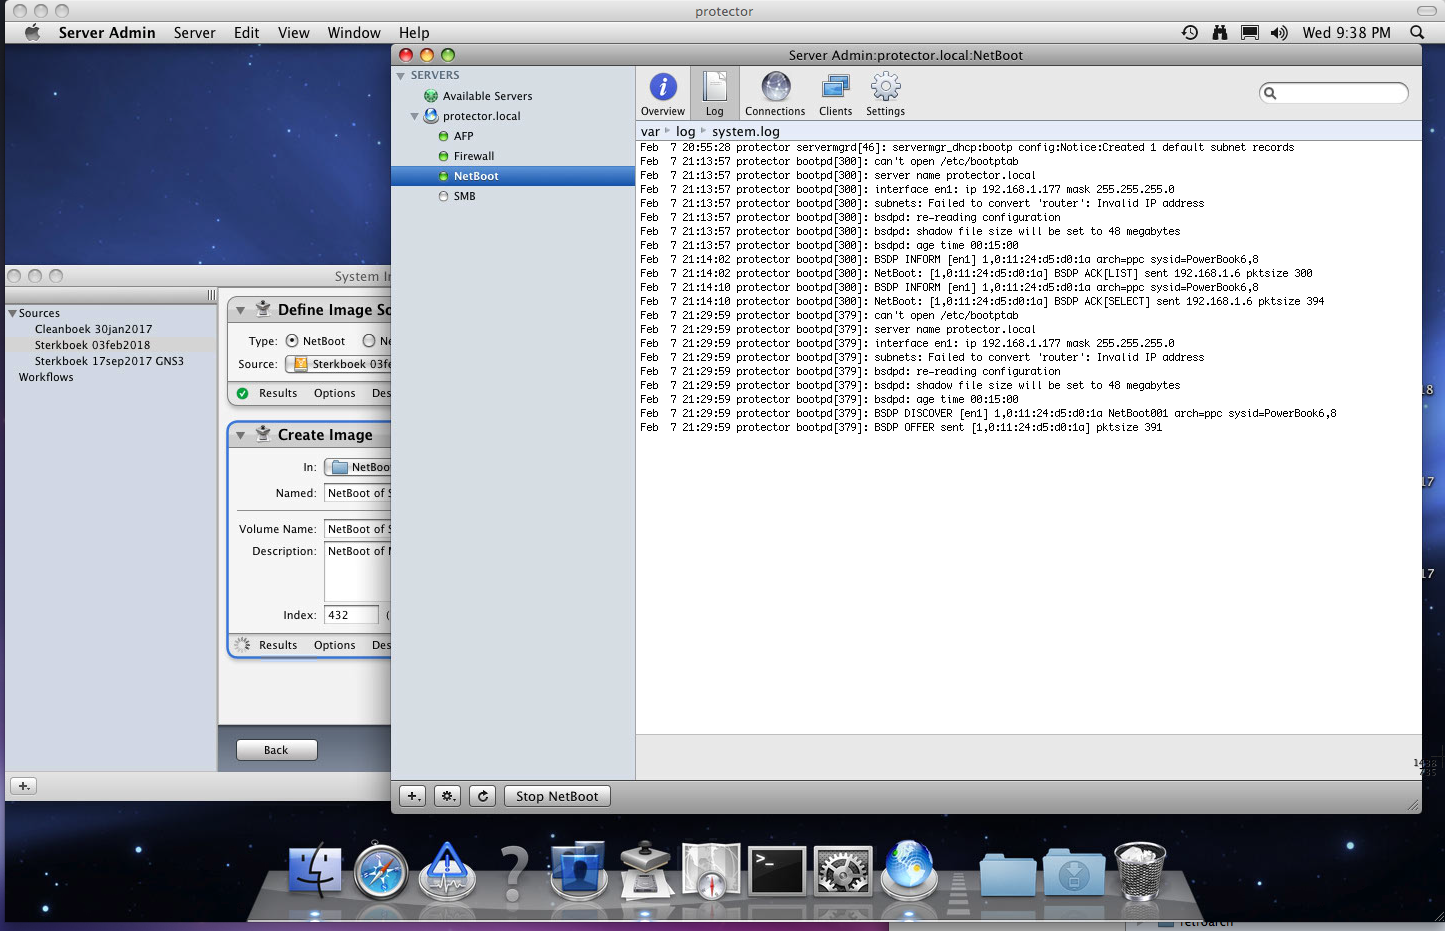Open the Trash in the Dock
1445x931 pixels.
coord(1140,869)
